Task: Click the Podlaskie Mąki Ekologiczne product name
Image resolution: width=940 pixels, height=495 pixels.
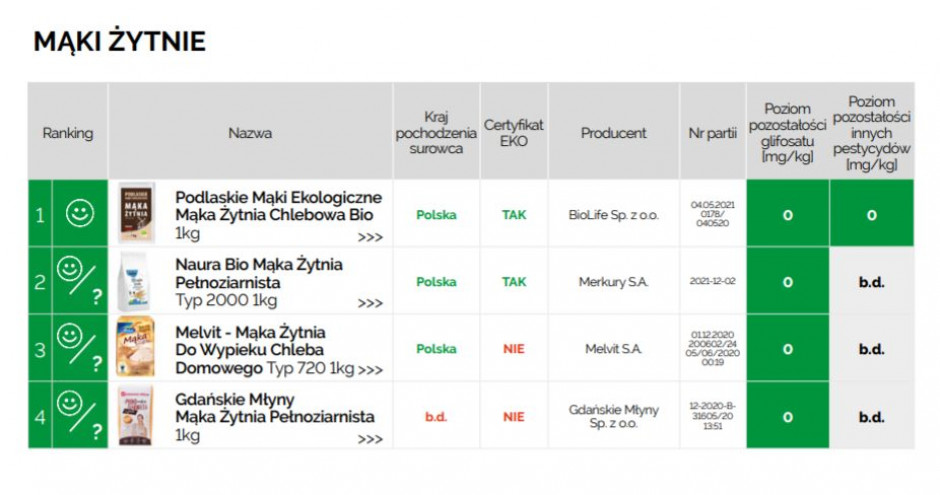Action: pyautogui.click(x=278, y=206)
